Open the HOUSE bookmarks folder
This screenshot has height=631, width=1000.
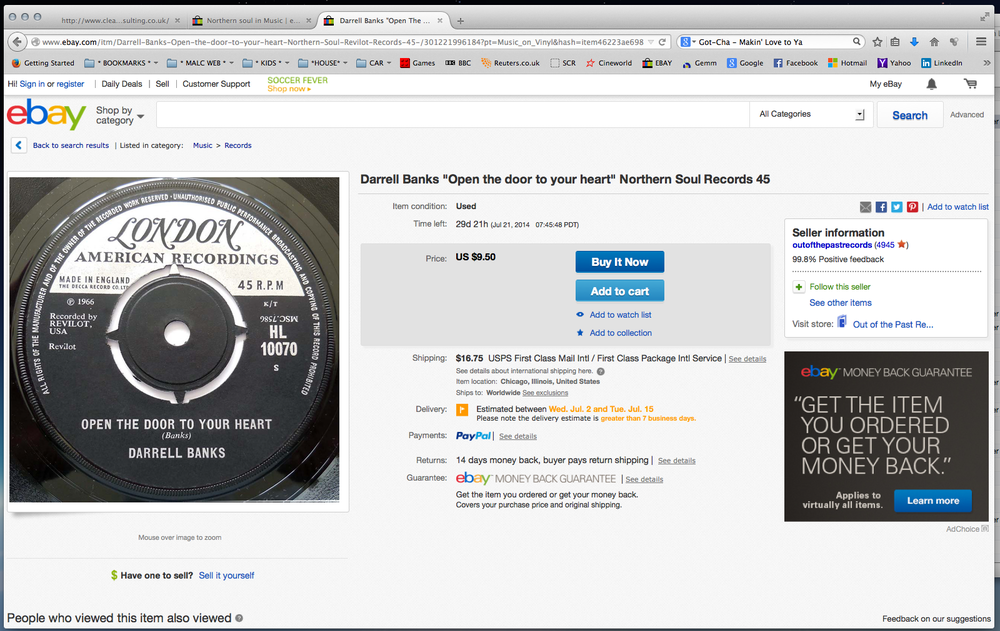(x=323, y=63)
